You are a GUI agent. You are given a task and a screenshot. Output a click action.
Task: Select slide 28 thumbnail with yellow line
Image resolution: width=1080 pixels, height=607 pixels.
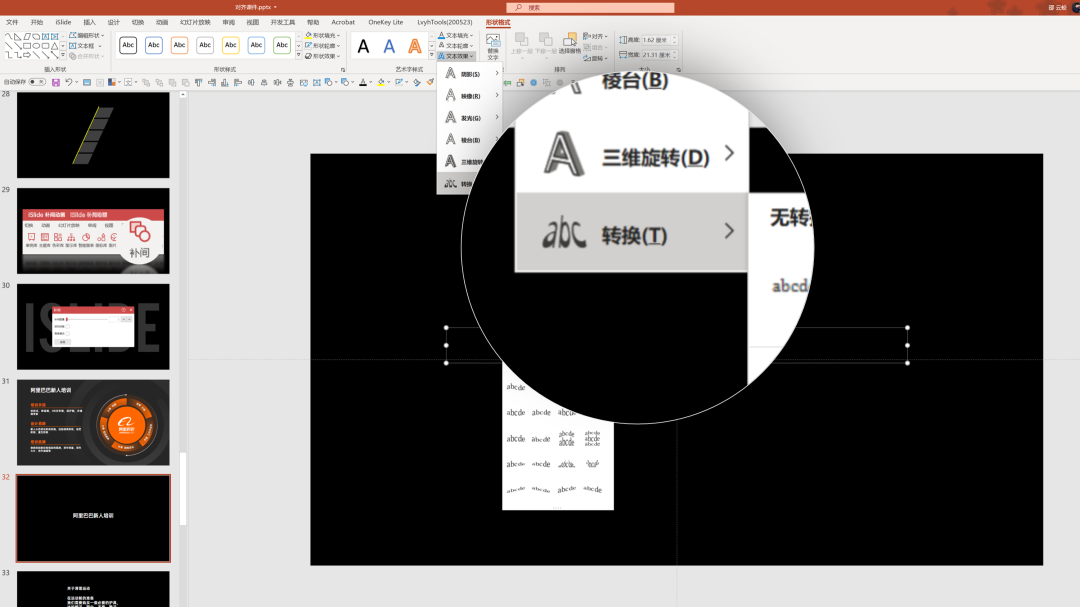[93, 135]
